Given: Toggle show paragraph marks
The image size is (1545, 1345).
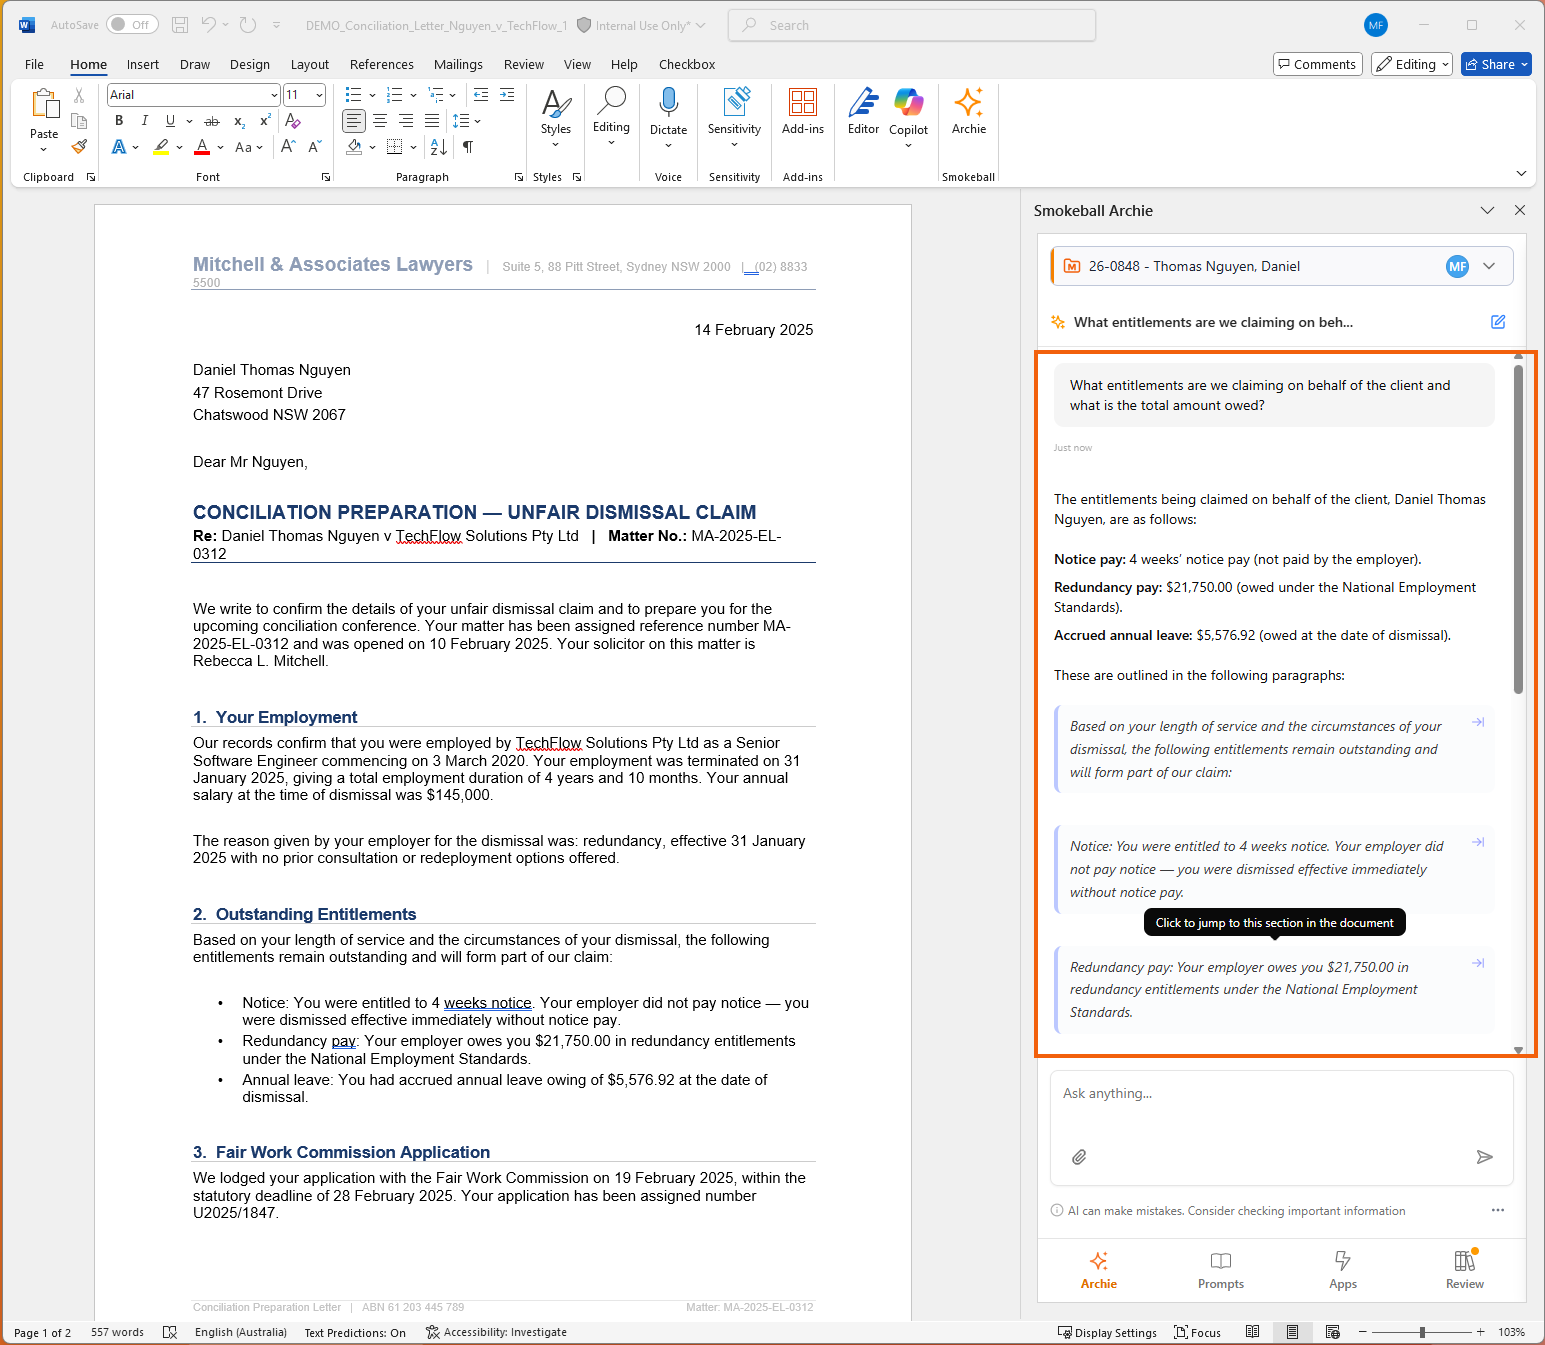Looking at the screenshot, I should click(468, 147).
